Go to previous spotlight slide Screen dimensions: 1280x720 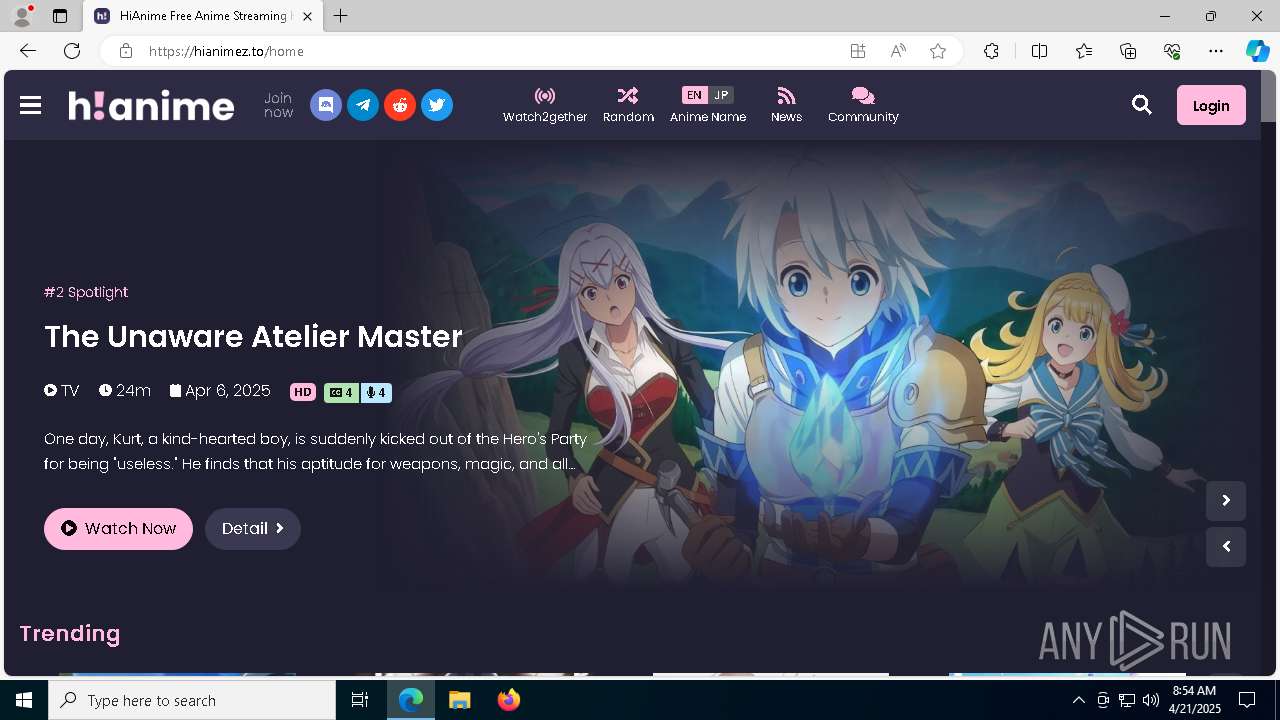pyautogui.click(x=1226, y=547)
